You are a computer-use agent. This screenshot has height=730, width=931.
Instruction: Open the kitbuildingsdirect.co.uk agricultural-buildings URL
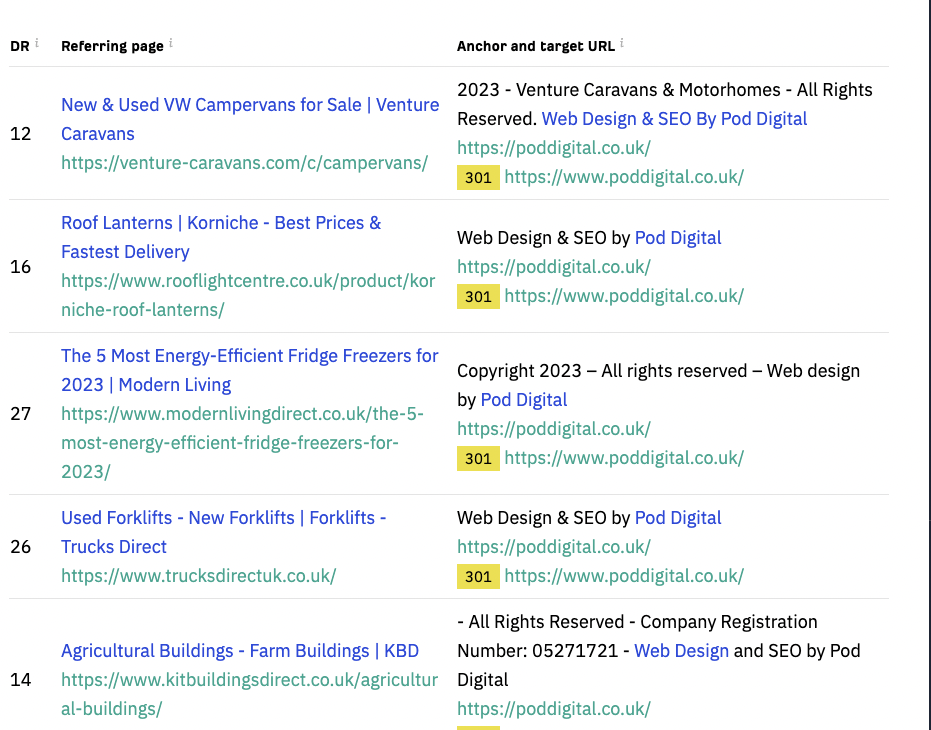(x=249, y=694)
